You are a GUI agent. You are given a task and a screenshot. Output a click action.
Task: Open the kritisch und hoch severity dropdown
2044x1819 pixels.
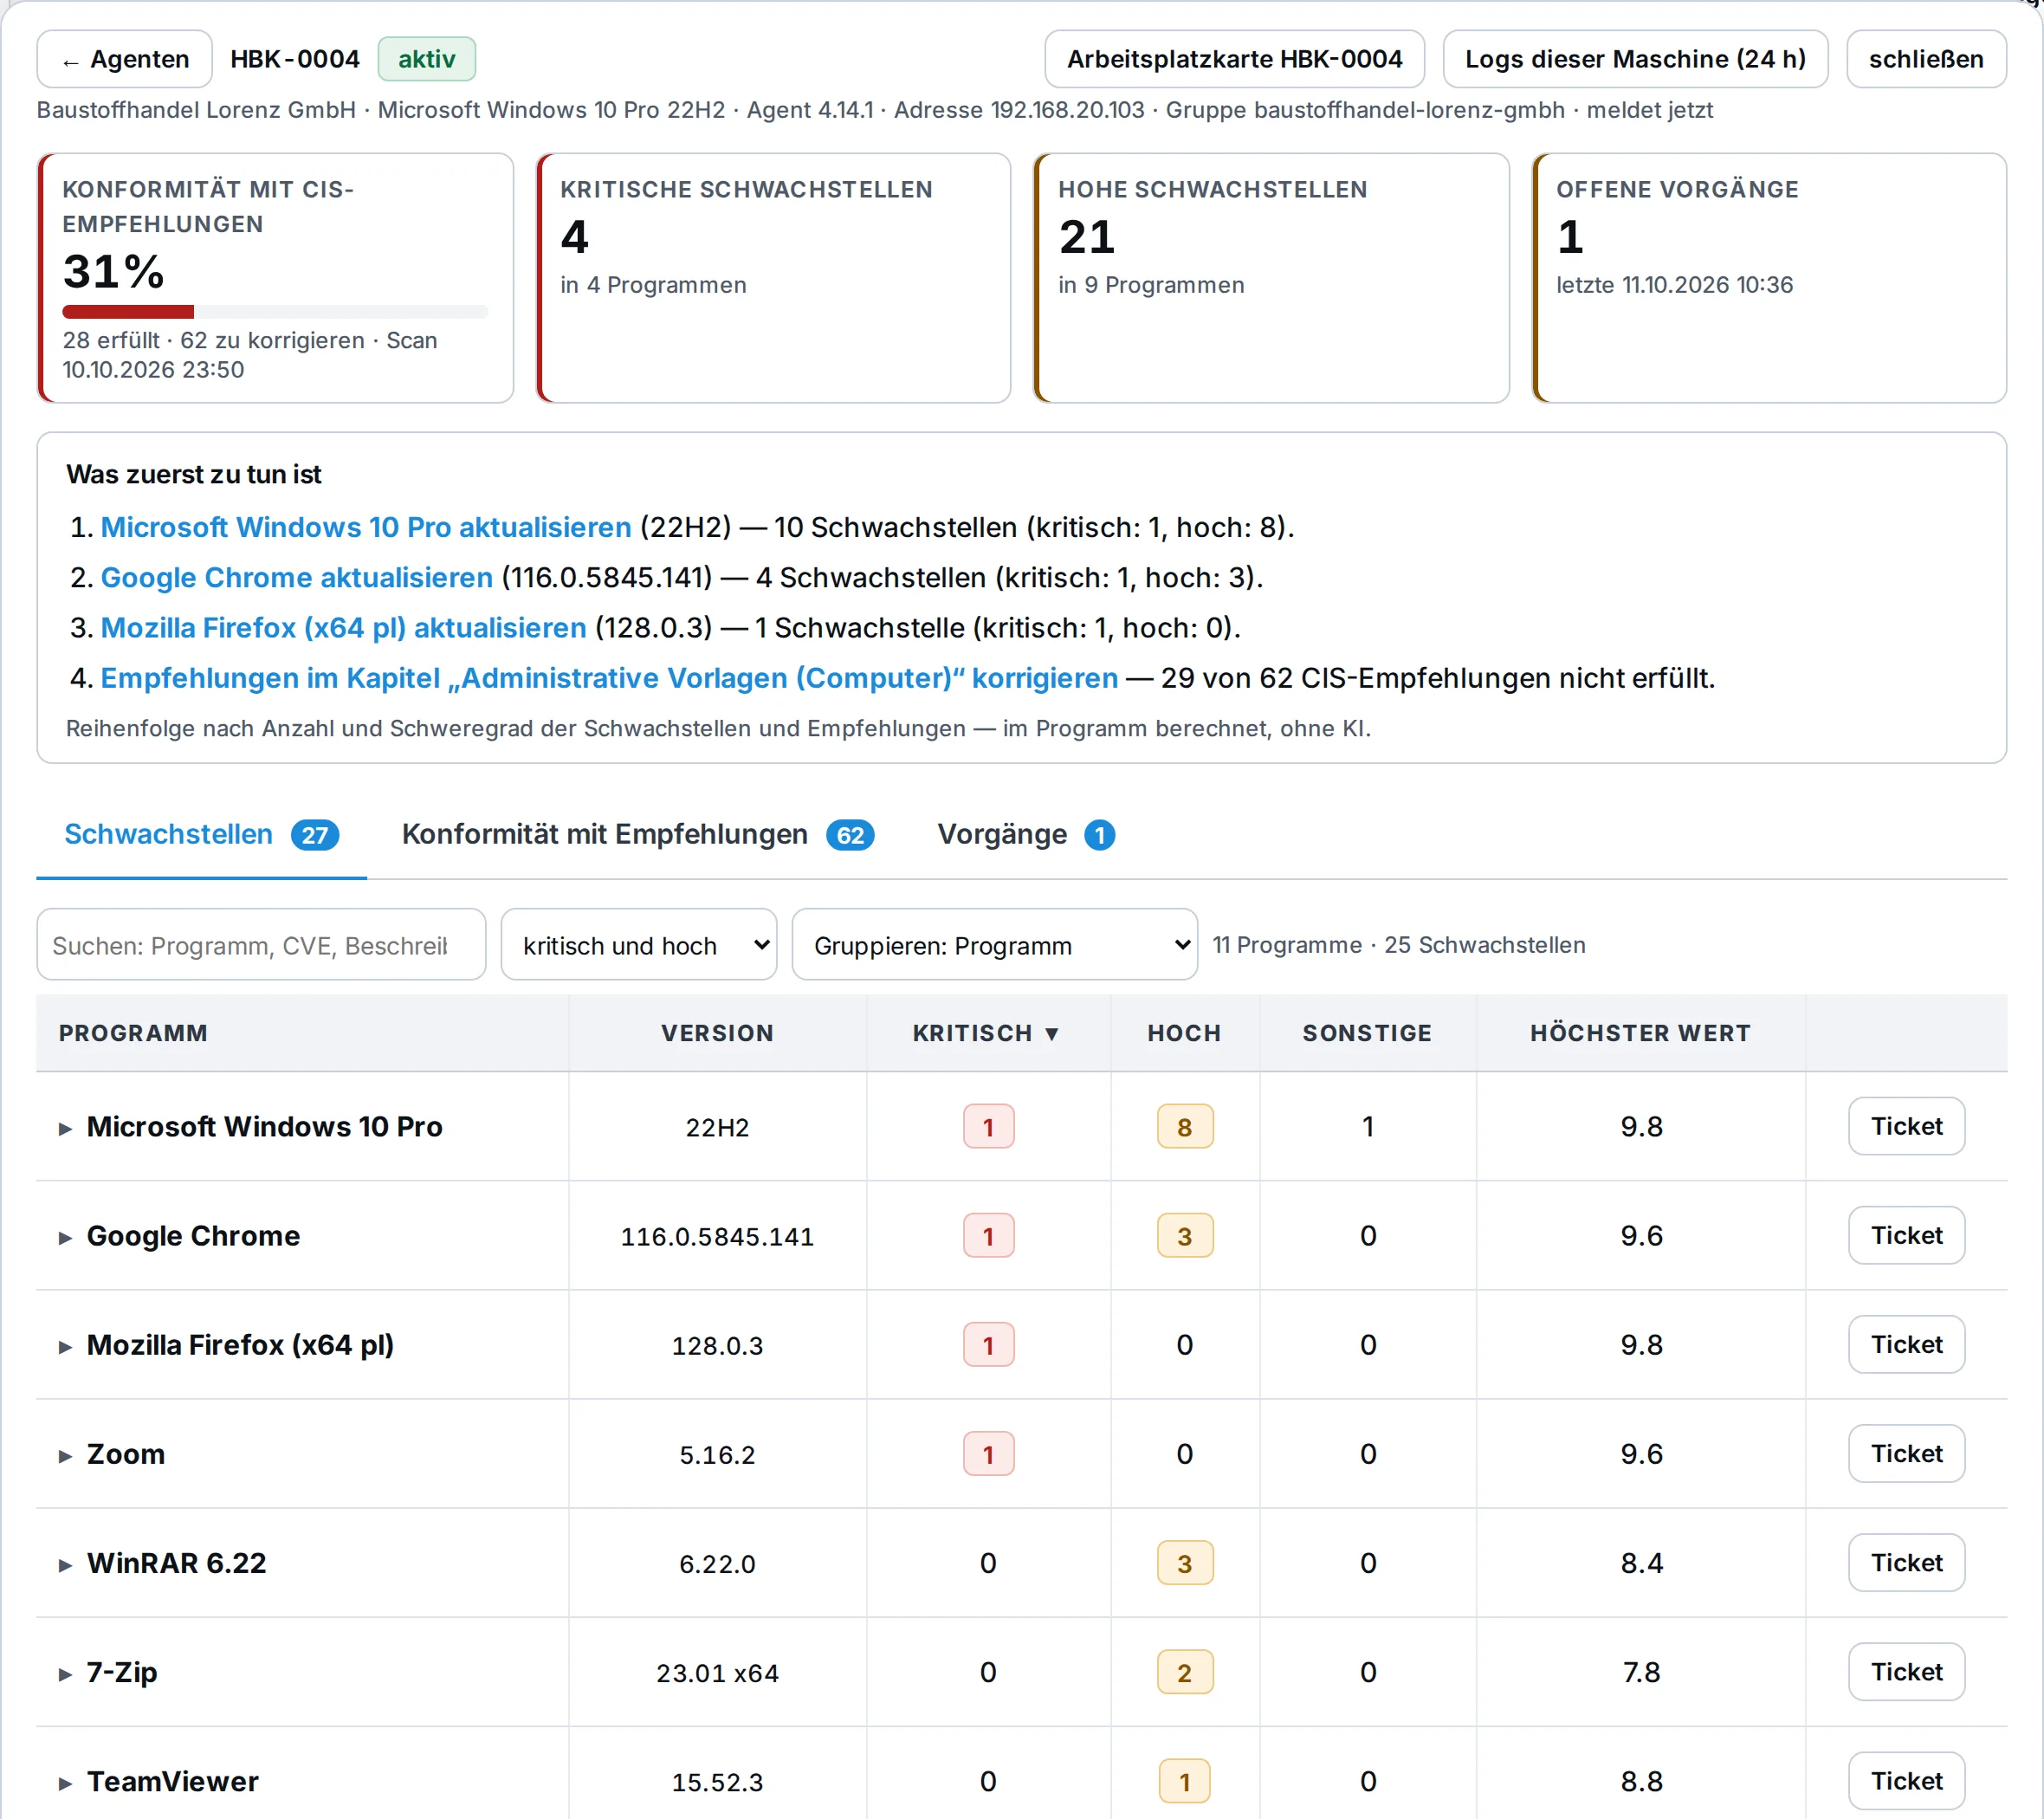638,944
